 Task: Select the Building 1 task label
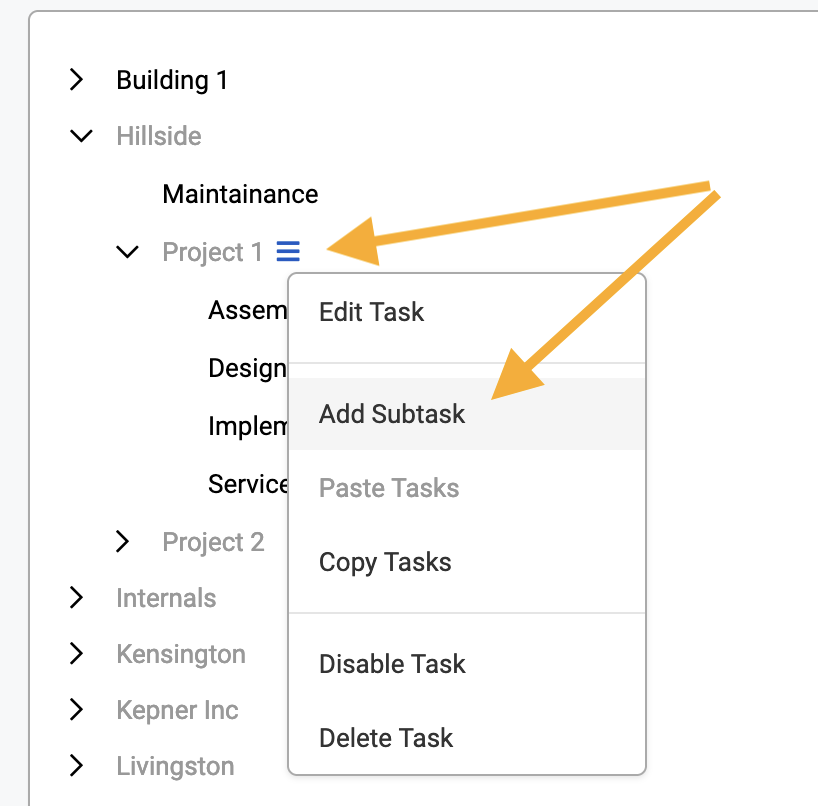point(172,80)
